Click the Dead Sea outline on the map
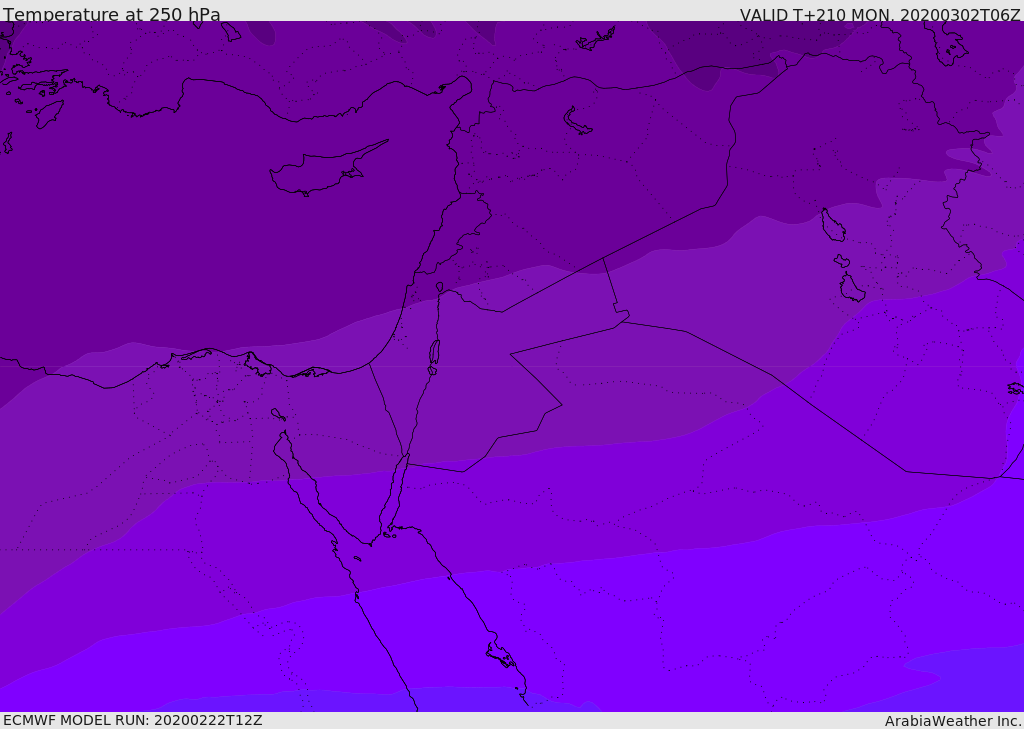Screen dimensions: 1024x729 [434, 353]
